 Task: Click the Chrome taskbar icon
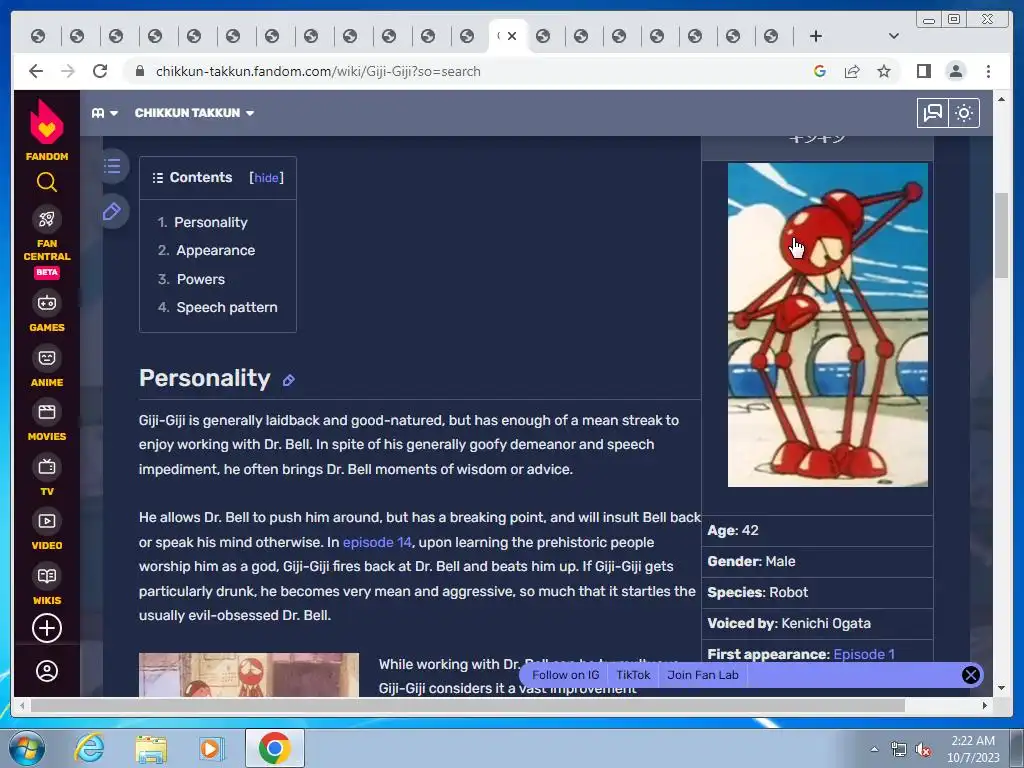tap(274, 748)
